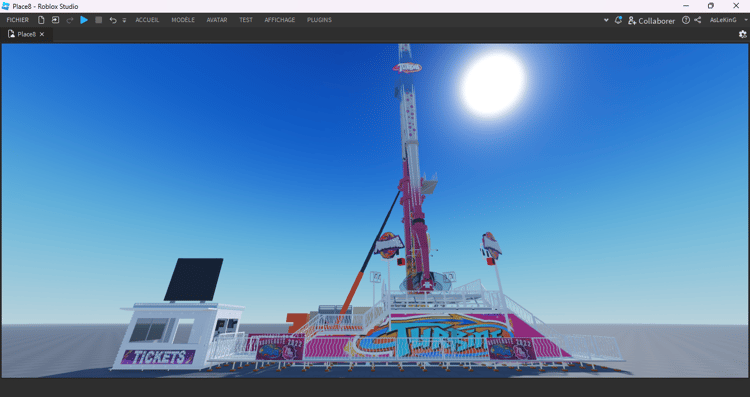Open the FICHIER menu
The width and height of the screenshot is (750, 397).
(x=18, y=20)
